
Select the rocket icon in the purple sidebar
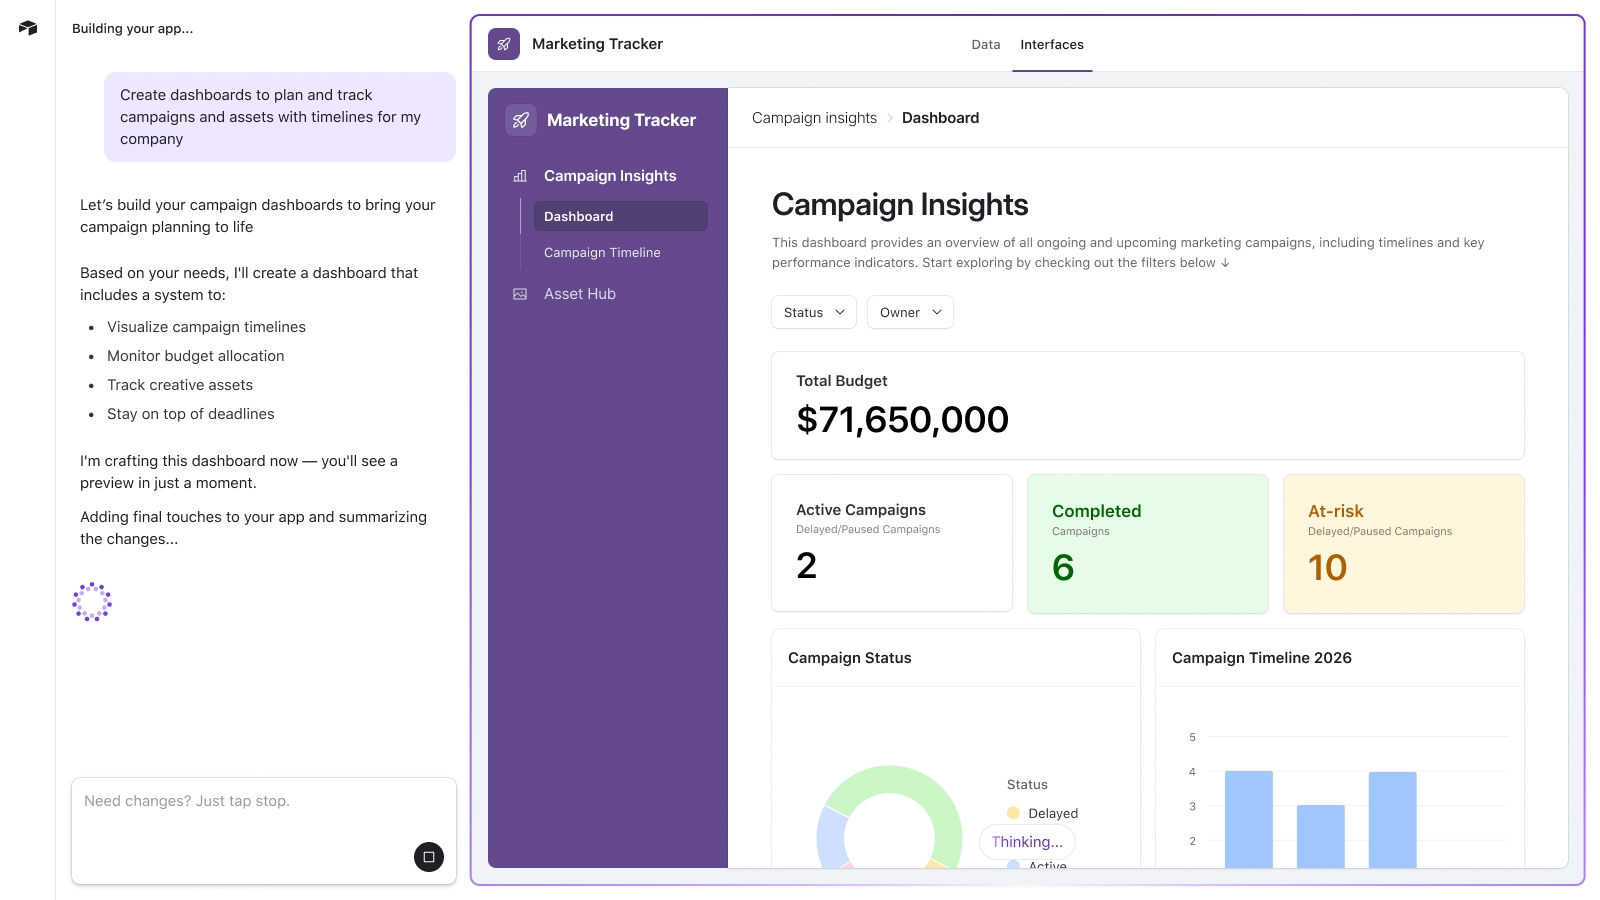tap(521, 119)
